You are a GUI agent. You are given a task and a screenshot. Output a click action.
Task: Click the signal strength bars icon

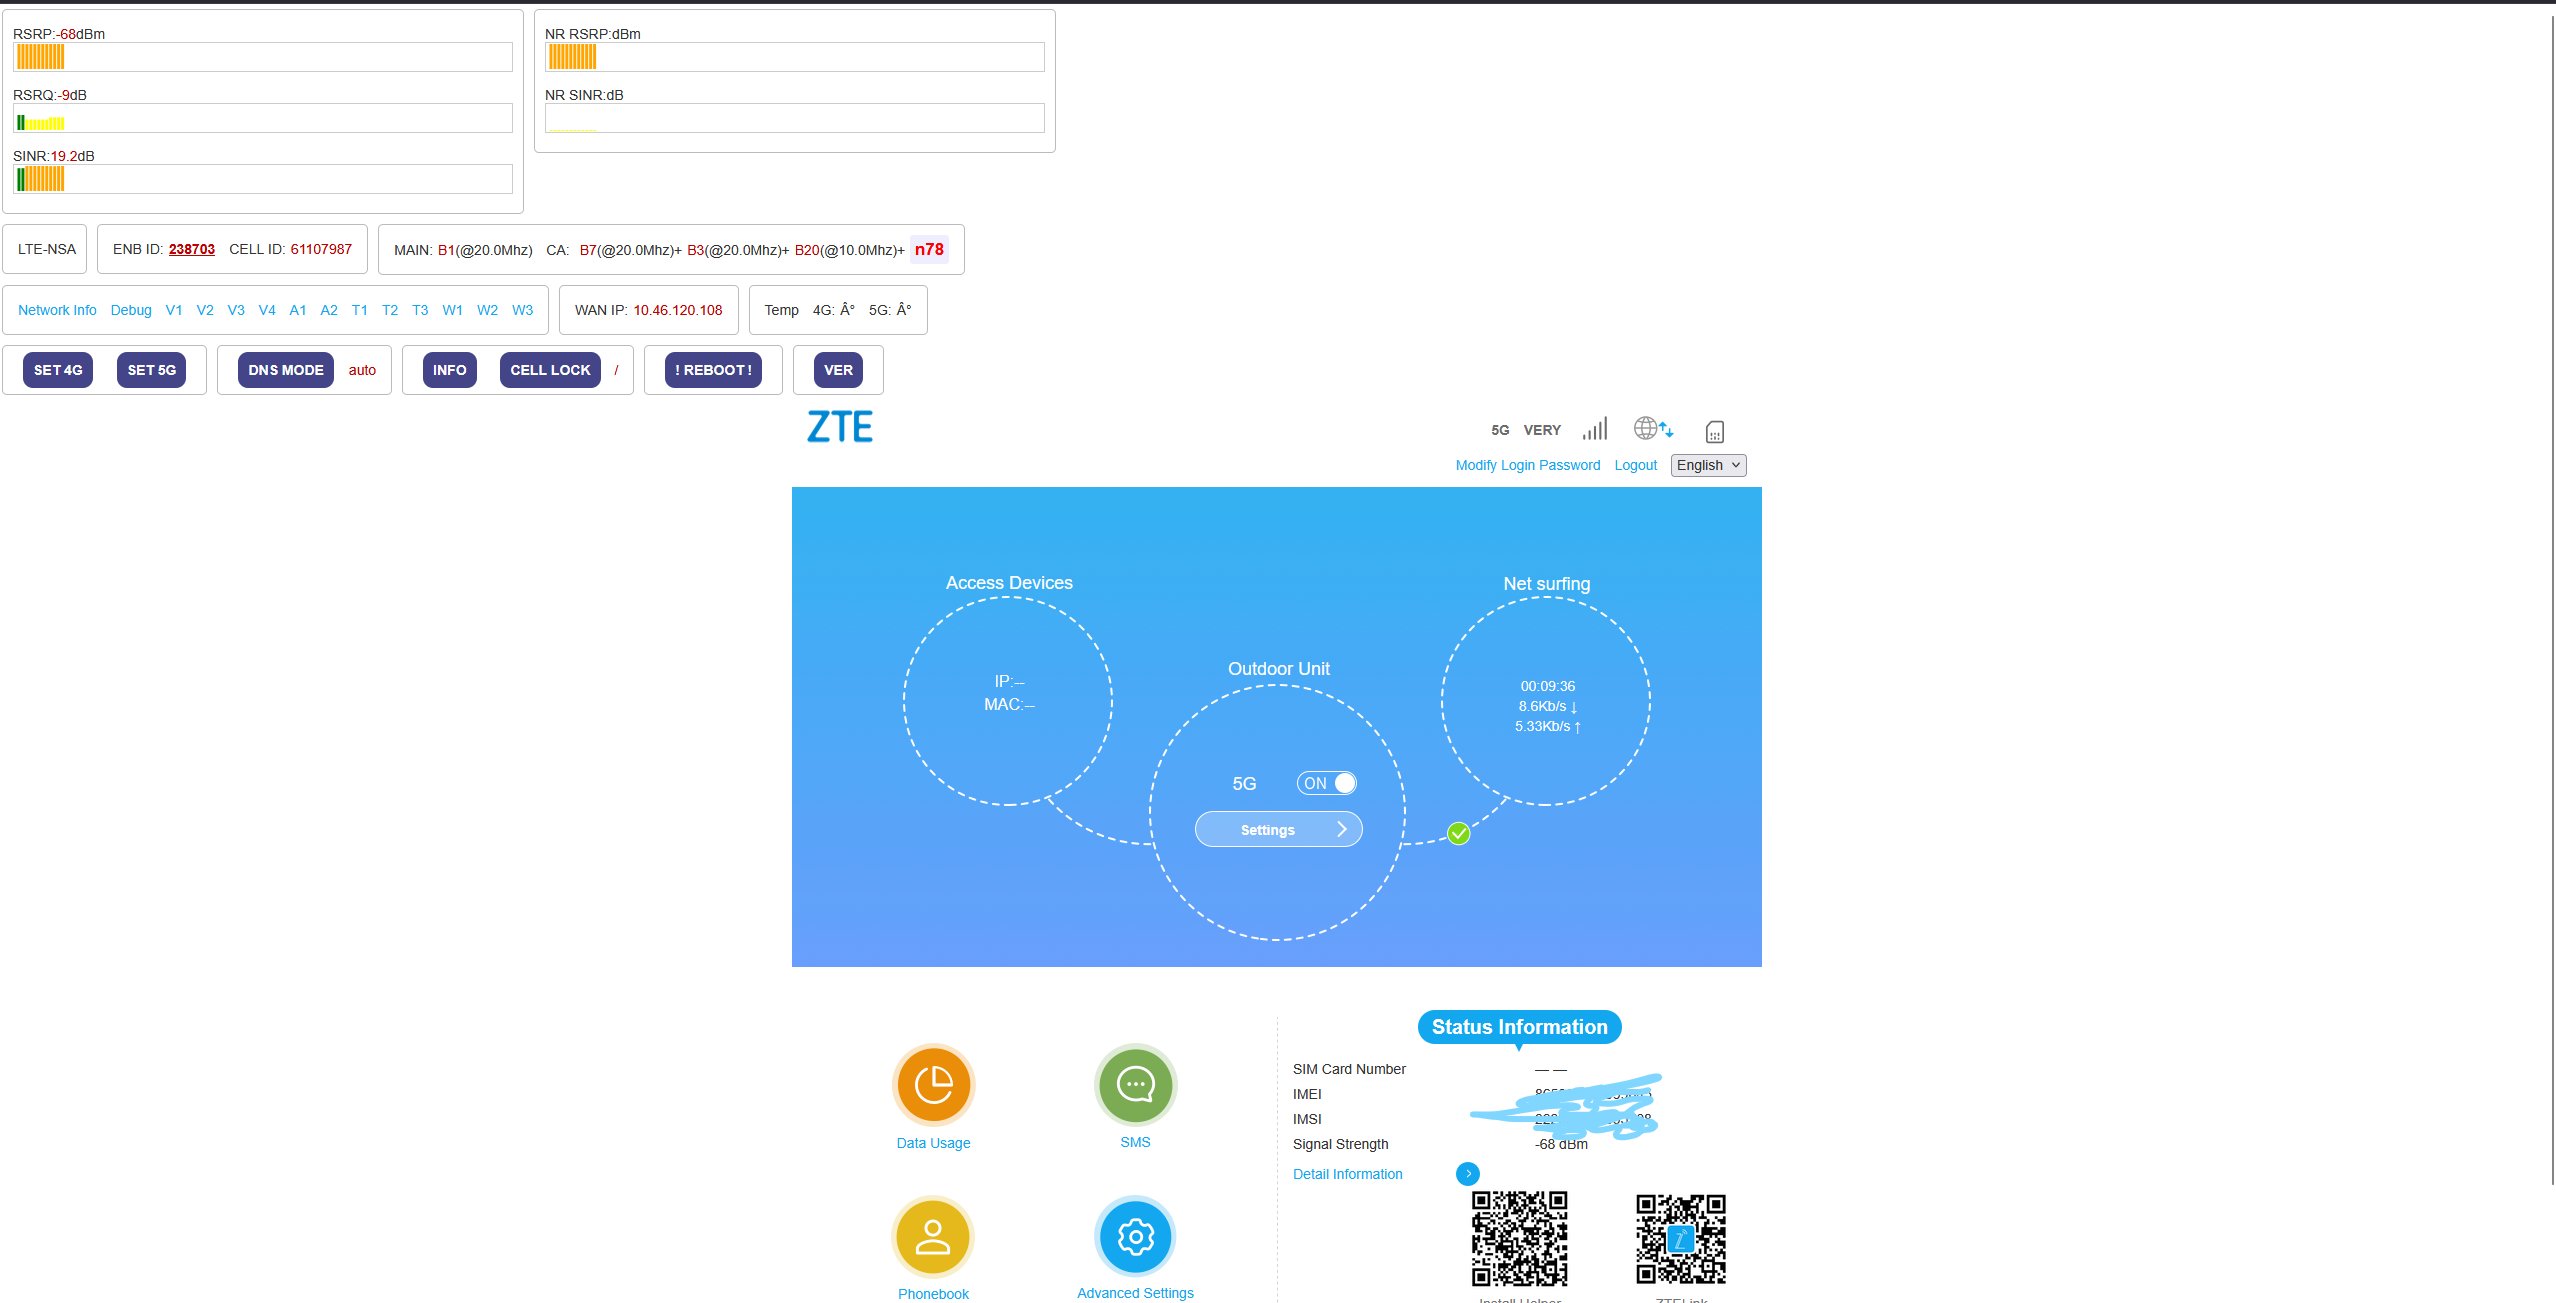click(1595, 429)
